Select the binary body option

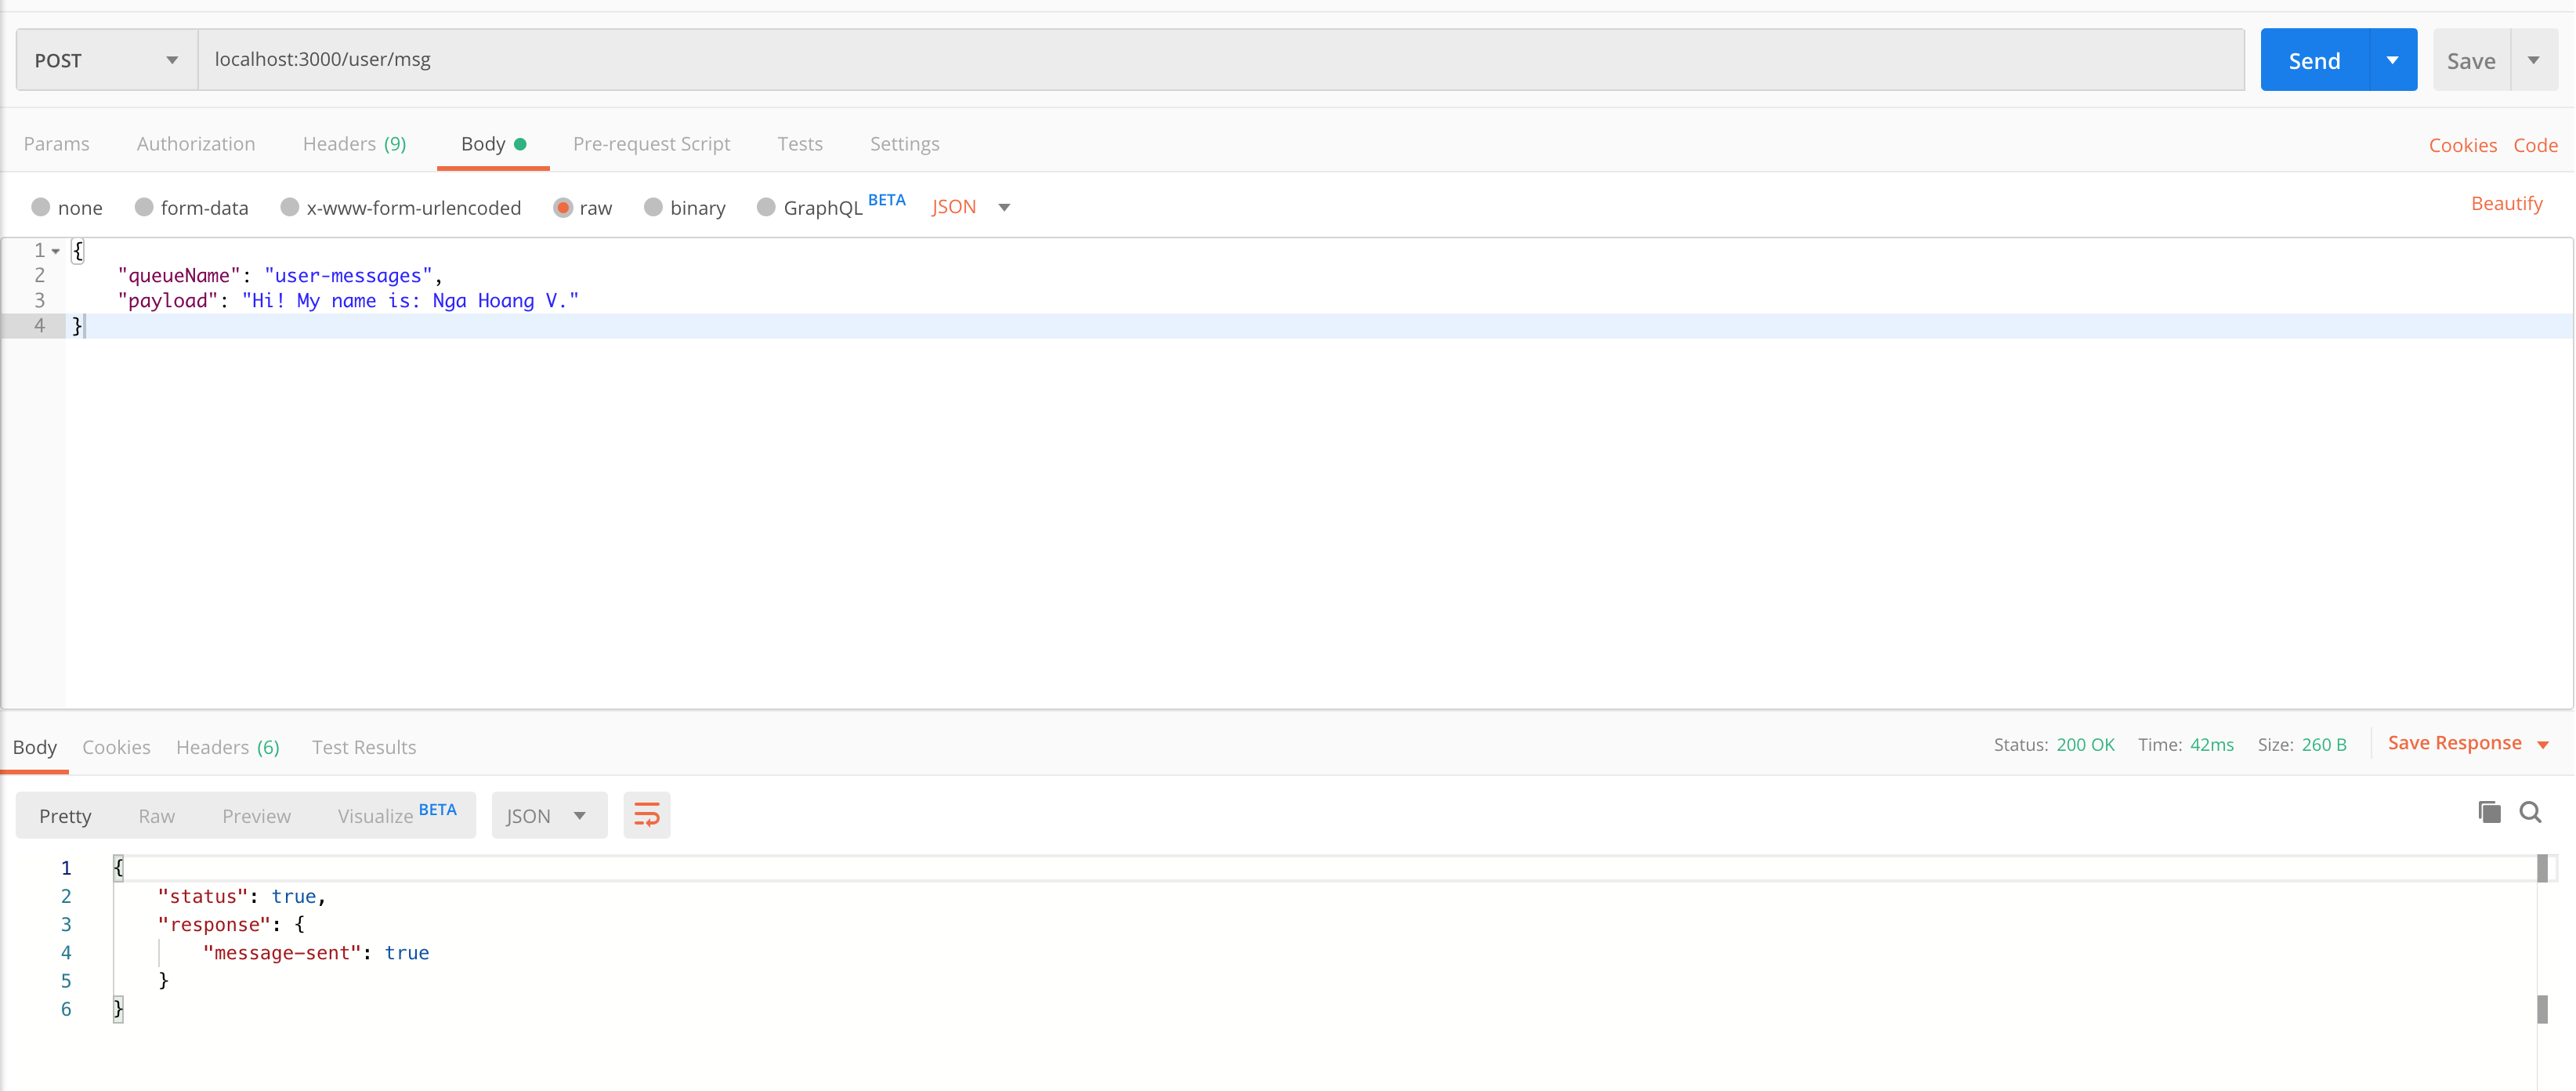[653, 207]
